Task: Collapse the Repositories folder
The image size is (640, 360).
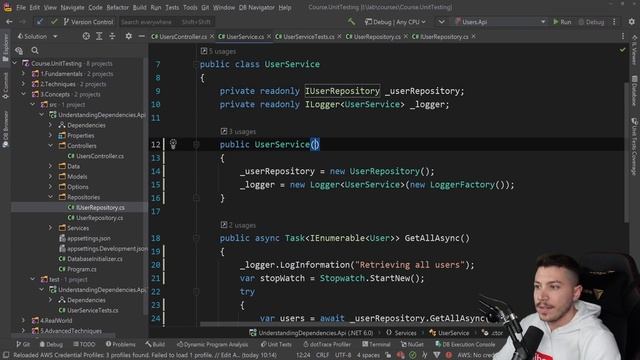Action: [51, 197]
